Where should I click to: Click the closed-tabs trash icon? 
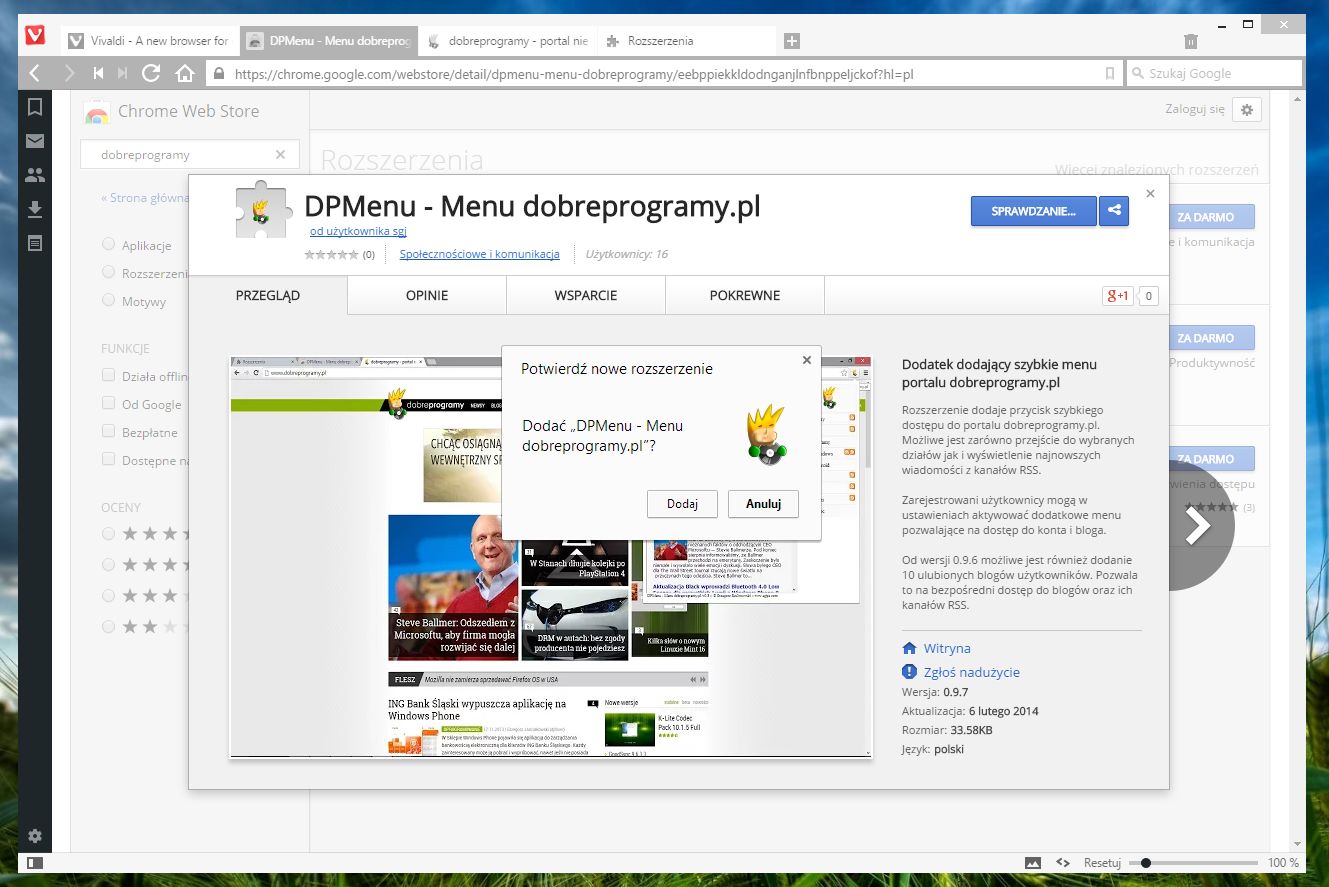(1190, 40)
